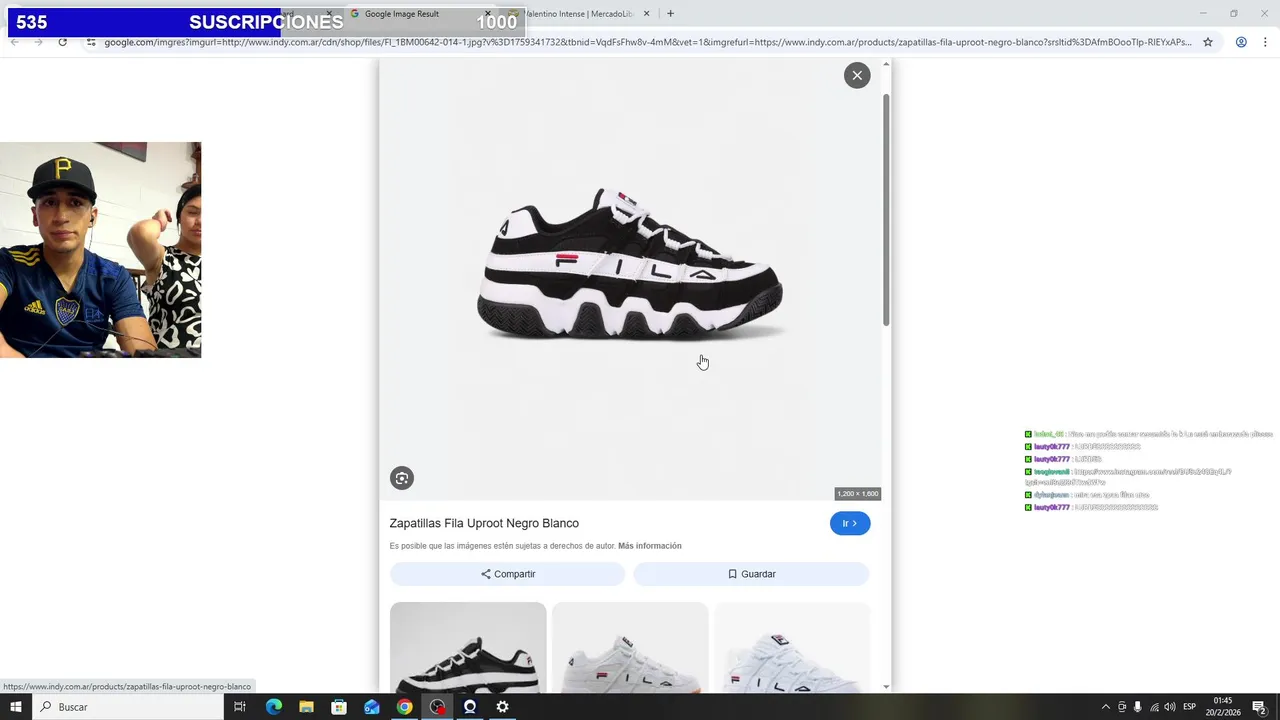Image resolution: width=1280 pixels, height=720 pixels.
Task: Open the notification center icon
Action: pos(1260,707)
